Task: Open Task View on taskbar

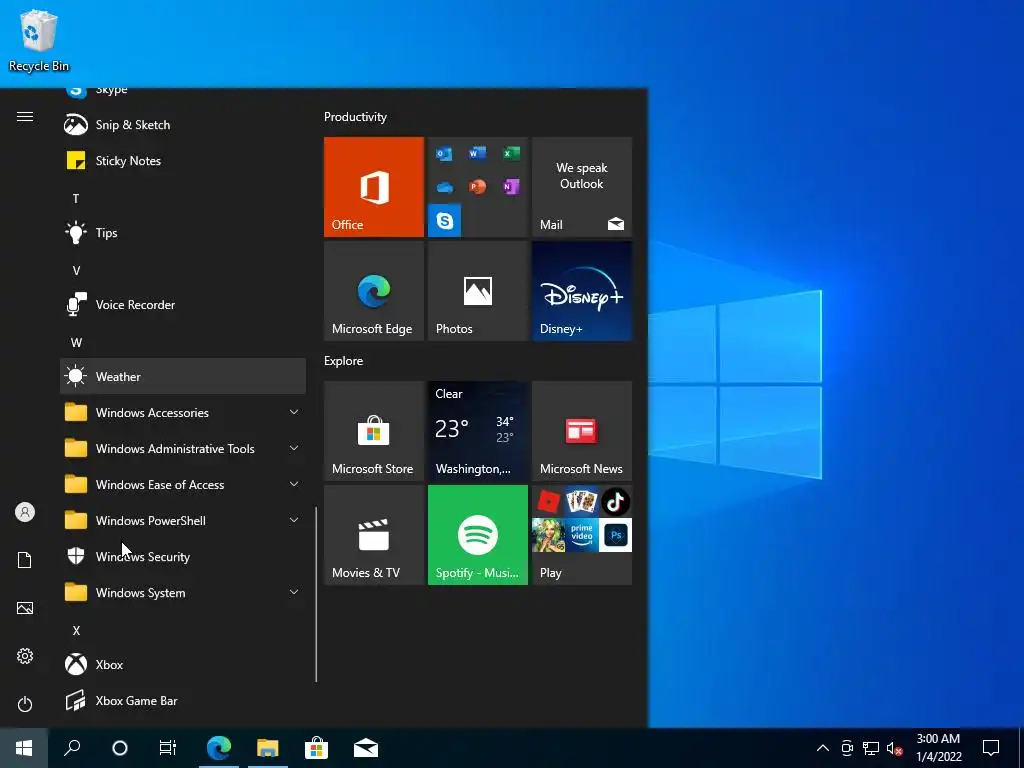Action: point(168,748)
